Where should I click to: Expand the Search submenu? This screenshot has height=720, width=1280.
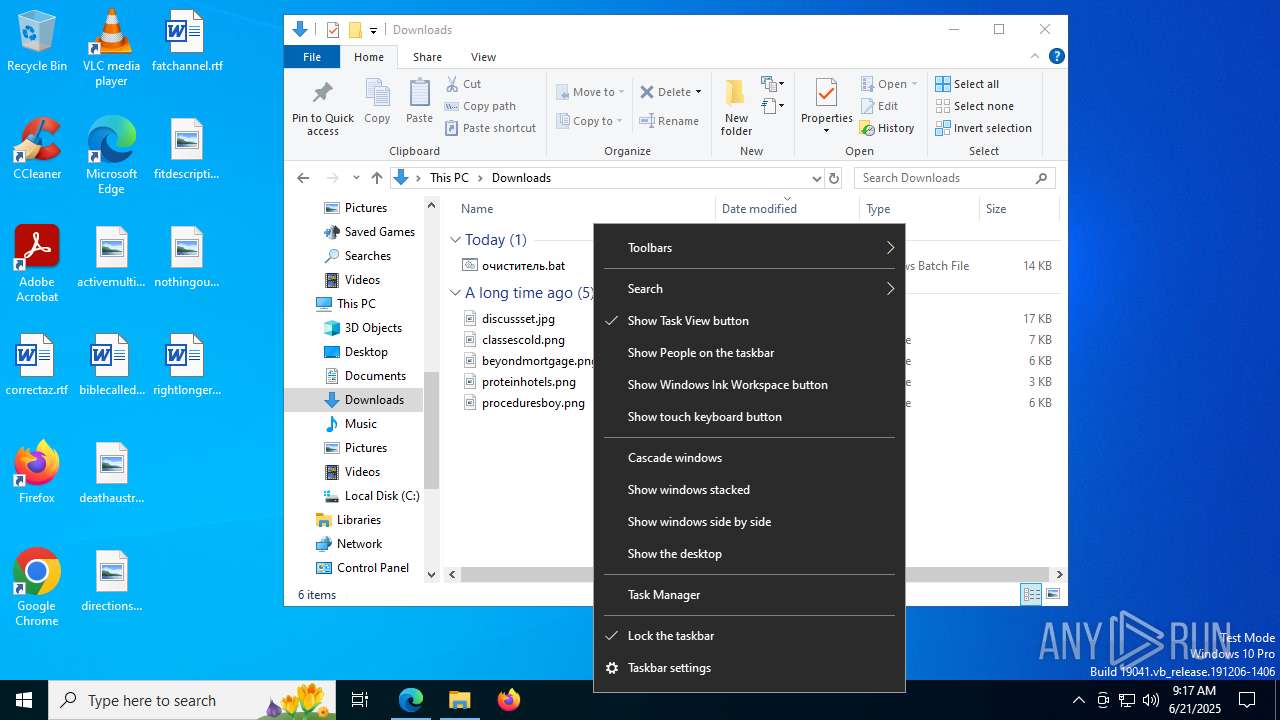(749, 289)
